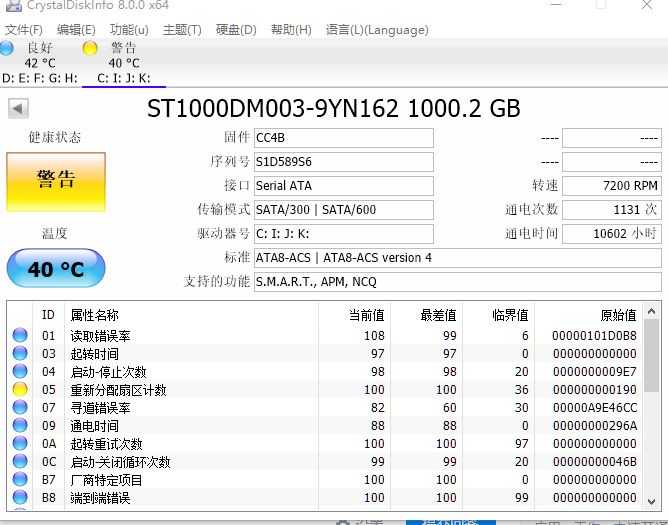Click the 10602 小时 power-on hours field

[x=612, y=234]
